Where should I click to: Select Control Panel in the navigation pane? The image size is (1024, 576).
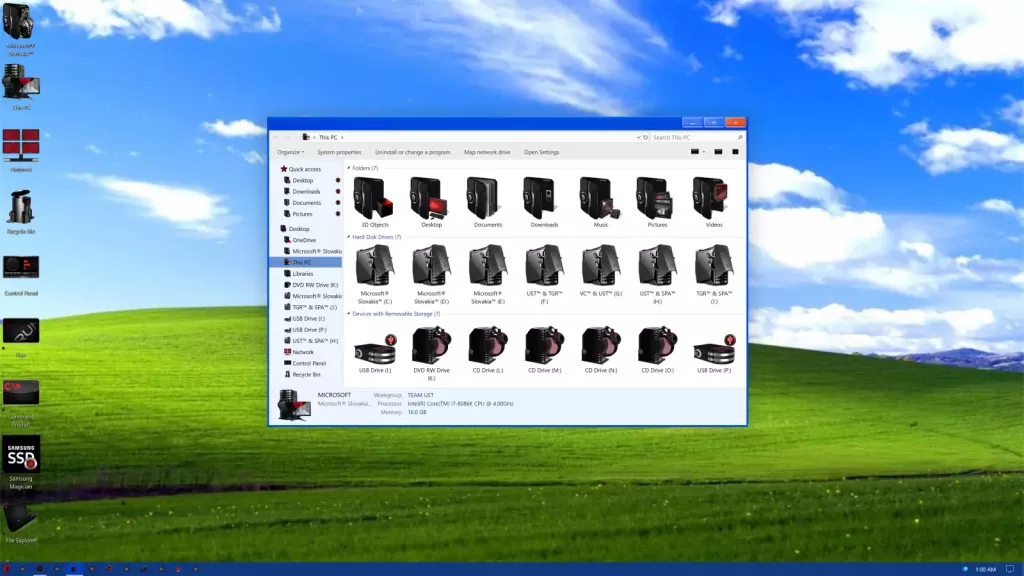tap(306, 363)
